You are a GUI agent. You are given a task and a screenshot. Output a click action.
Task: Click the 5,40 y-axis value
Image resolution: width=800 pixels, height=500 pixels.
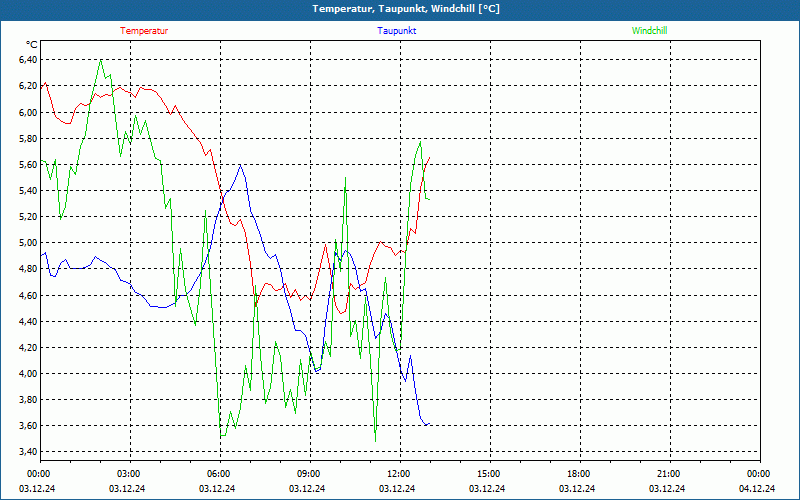[x=28, y=190]
